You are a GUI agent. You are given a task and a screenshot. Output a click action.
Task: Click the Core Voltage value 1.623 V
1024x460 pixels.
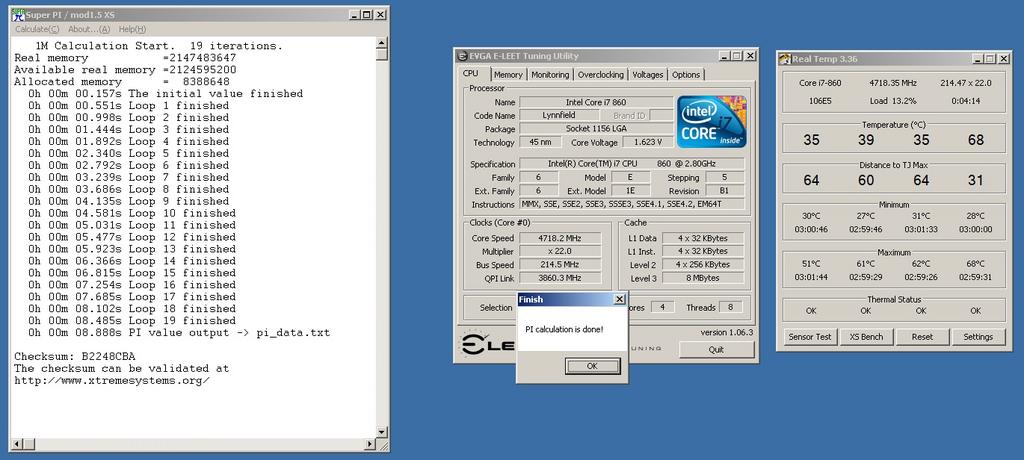(x=648, y=142)
